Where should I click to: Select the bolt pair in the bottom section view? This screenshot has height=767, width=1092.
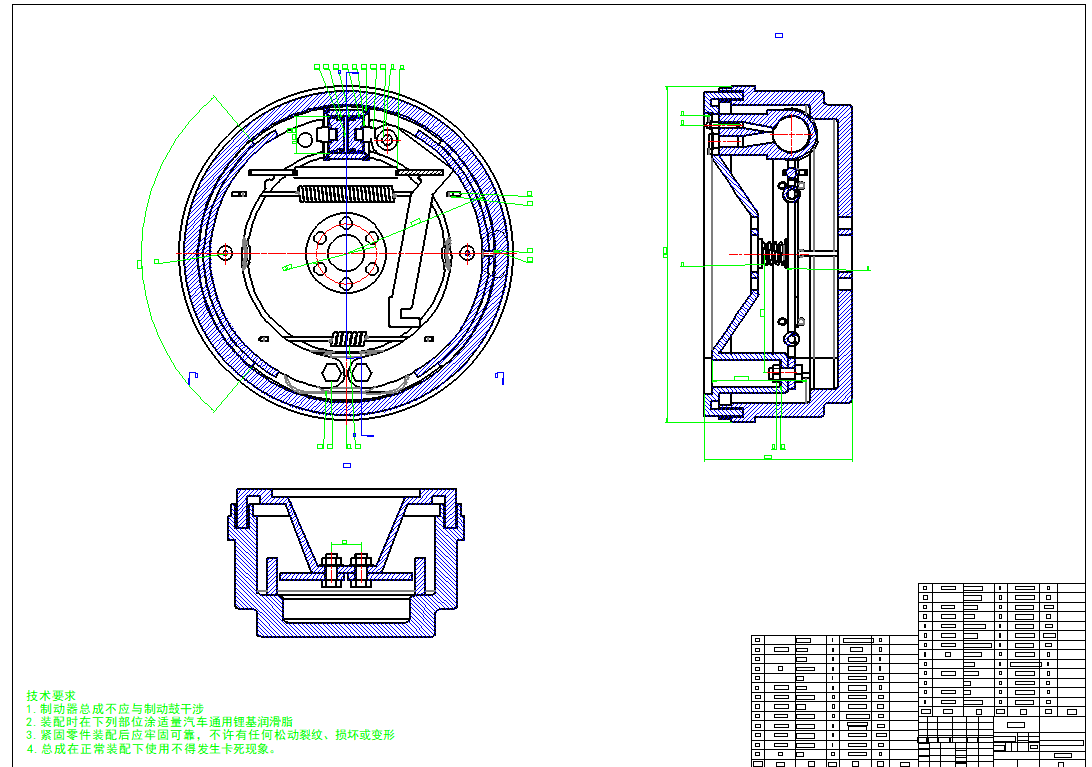pyautogui.click(x=346, y=572)
